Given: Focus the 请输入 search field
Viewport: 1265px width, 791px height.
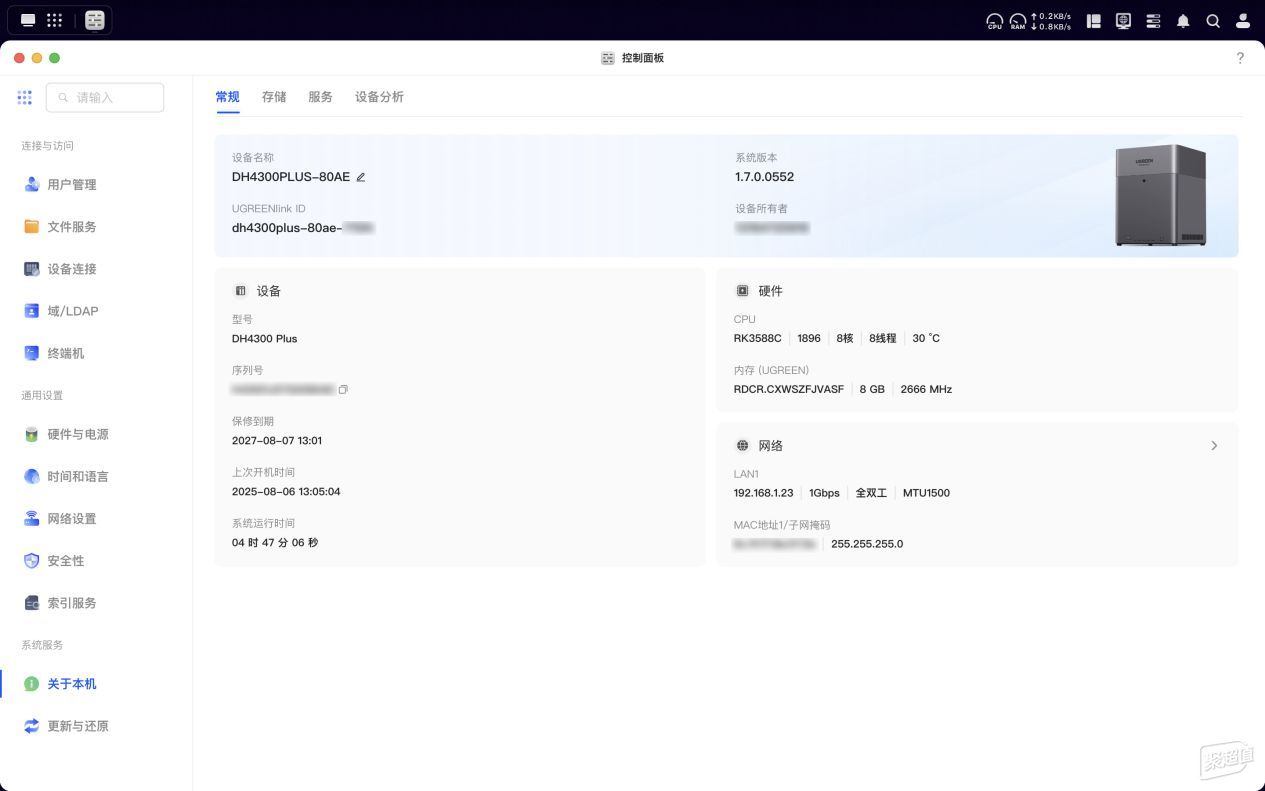Looking at the screenshot, I should tap(105, 97).
